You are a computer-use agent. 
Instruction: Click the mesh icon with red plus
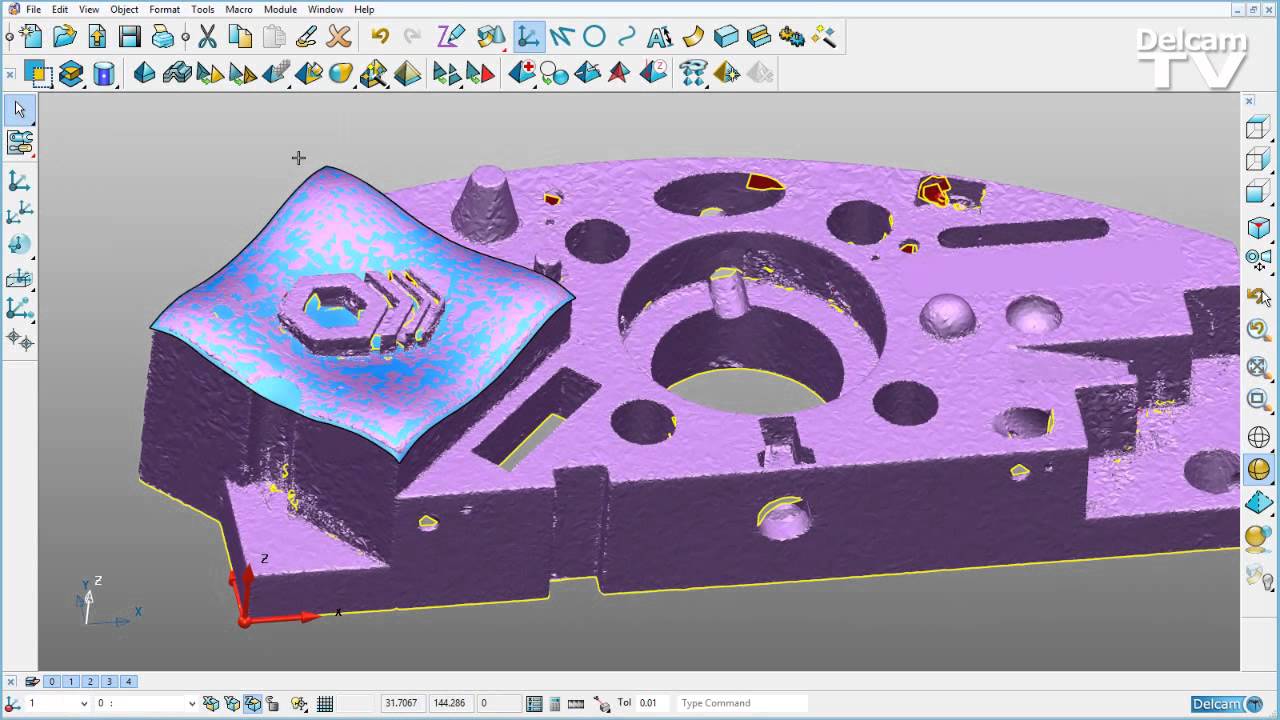pyautogui.click(x=521, y=73)
